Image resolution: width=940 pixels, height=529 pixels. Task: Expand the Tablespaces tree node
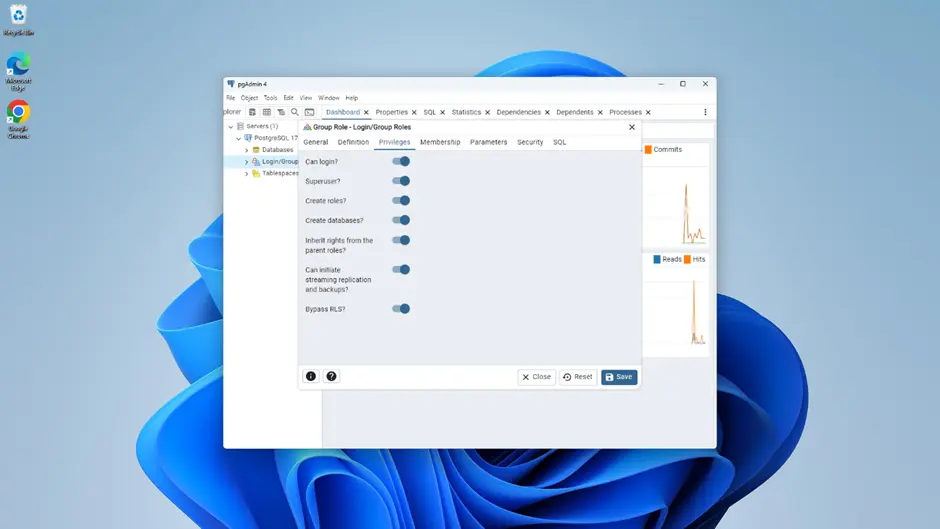tap(247, 174)
